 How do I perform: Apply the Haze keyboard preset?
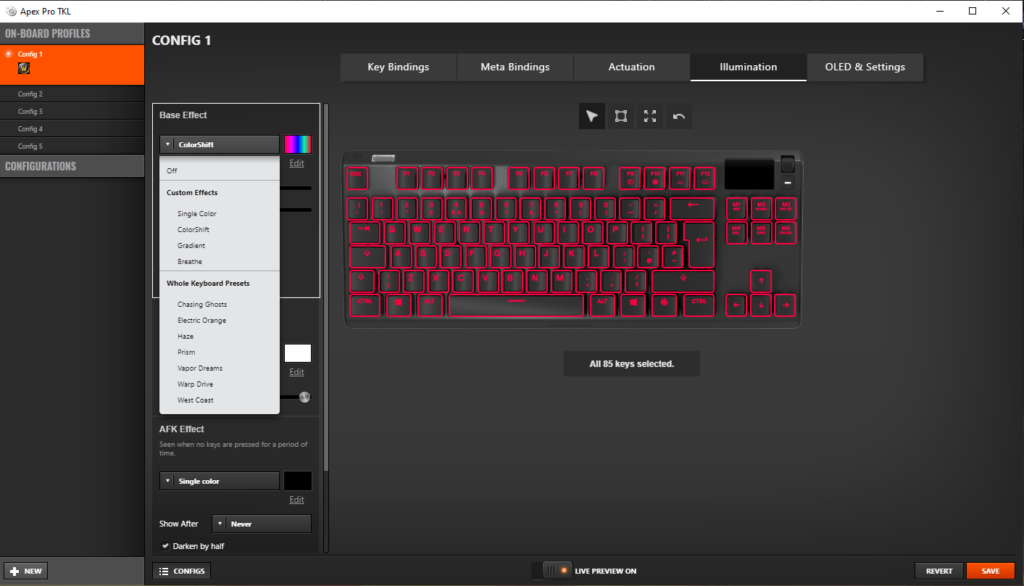(x=219, y=336)
